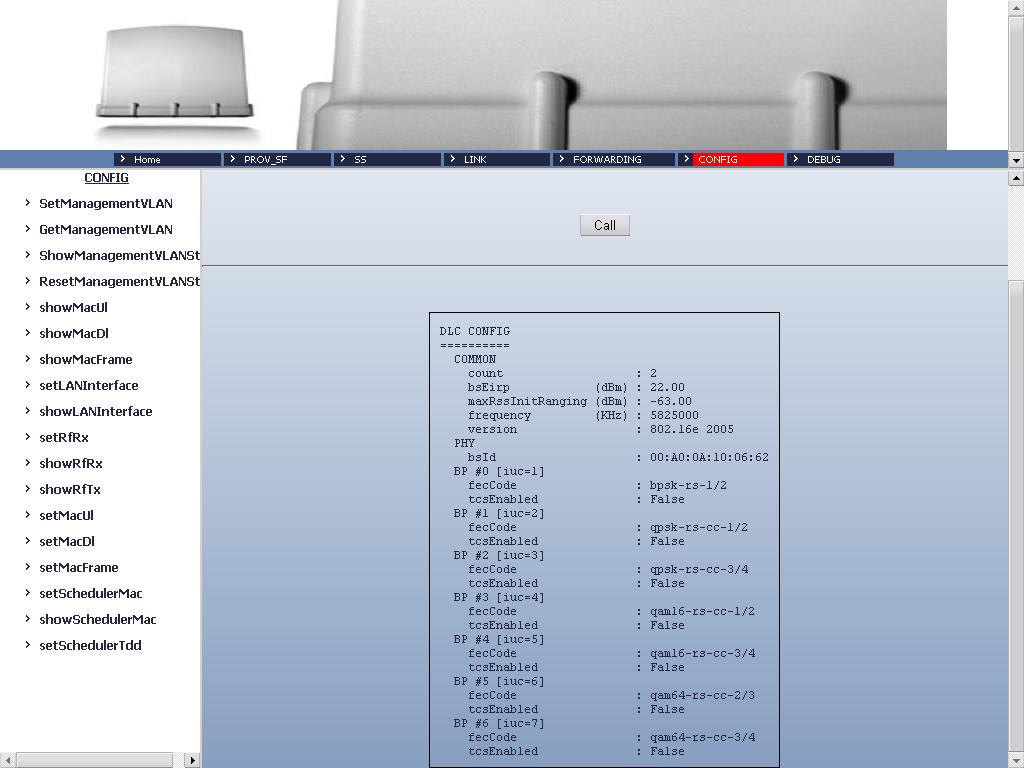The width and height of the screenshot is (1024, 768).
Task: Open the showSchedulerMac command
Action: tap(98, 620)
